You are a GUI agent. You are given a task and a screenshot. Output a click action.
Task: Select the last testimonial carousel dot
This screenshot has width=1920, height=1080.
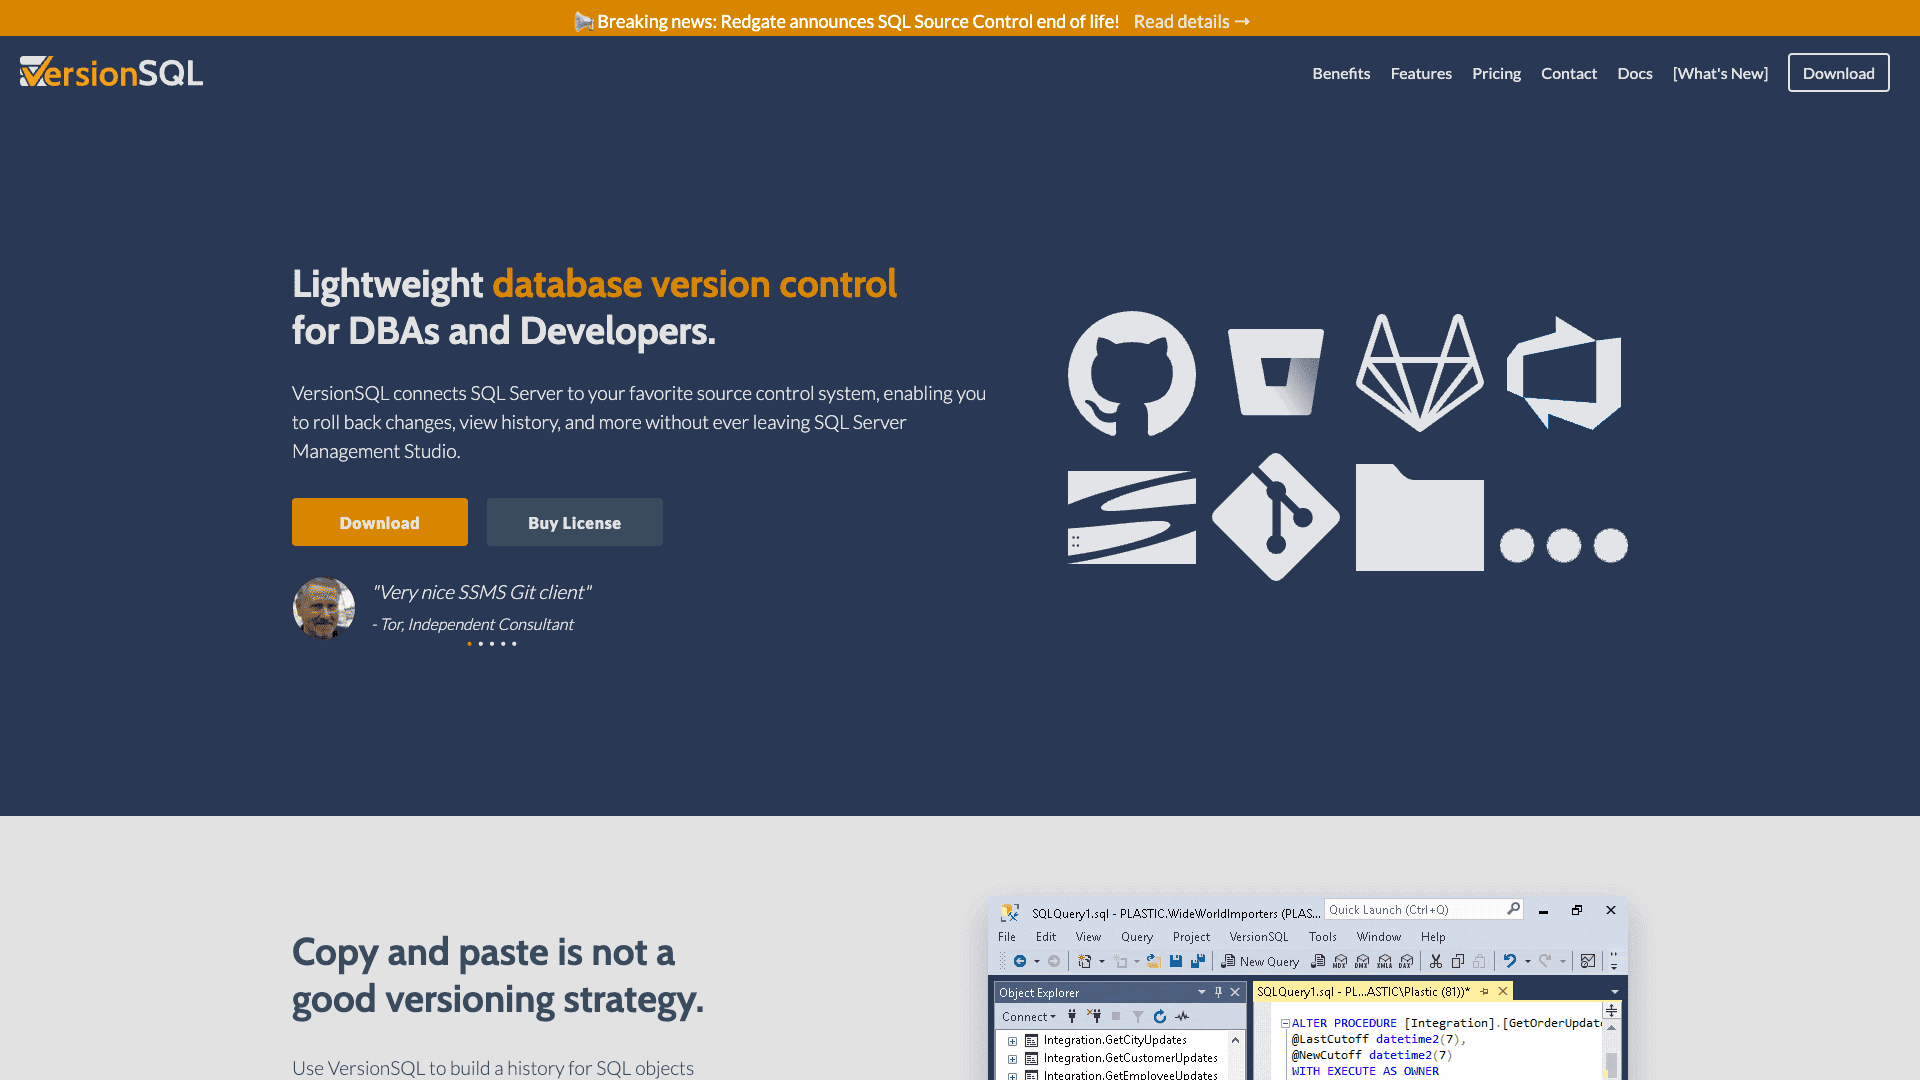click(x=514, y=644)
